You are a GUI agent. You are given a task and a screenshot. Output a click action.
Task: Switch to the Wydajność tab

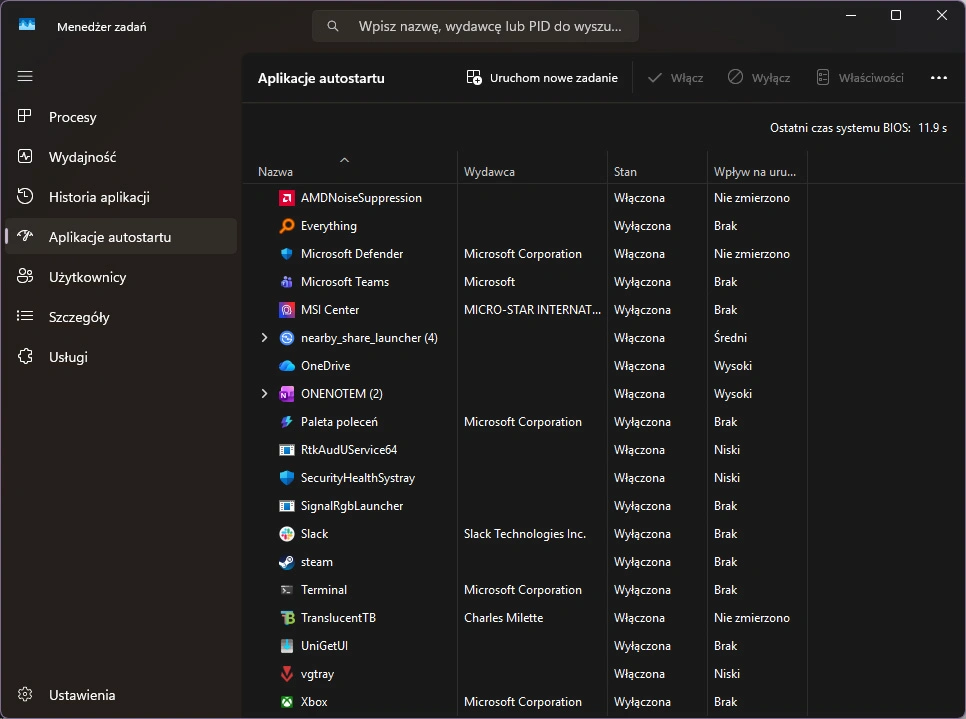coord(82,157)
